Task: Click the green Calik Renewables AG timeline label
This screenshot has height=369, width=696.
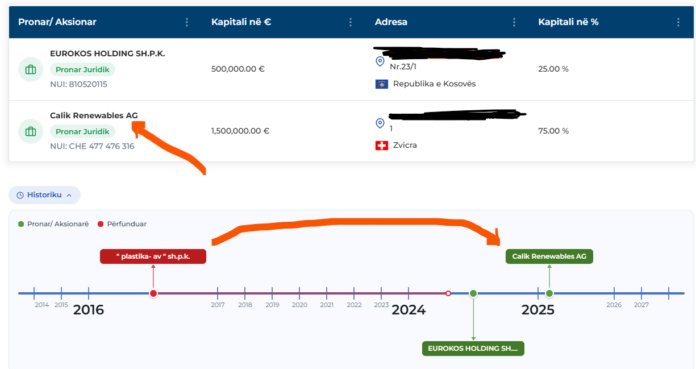Action: 549,256
